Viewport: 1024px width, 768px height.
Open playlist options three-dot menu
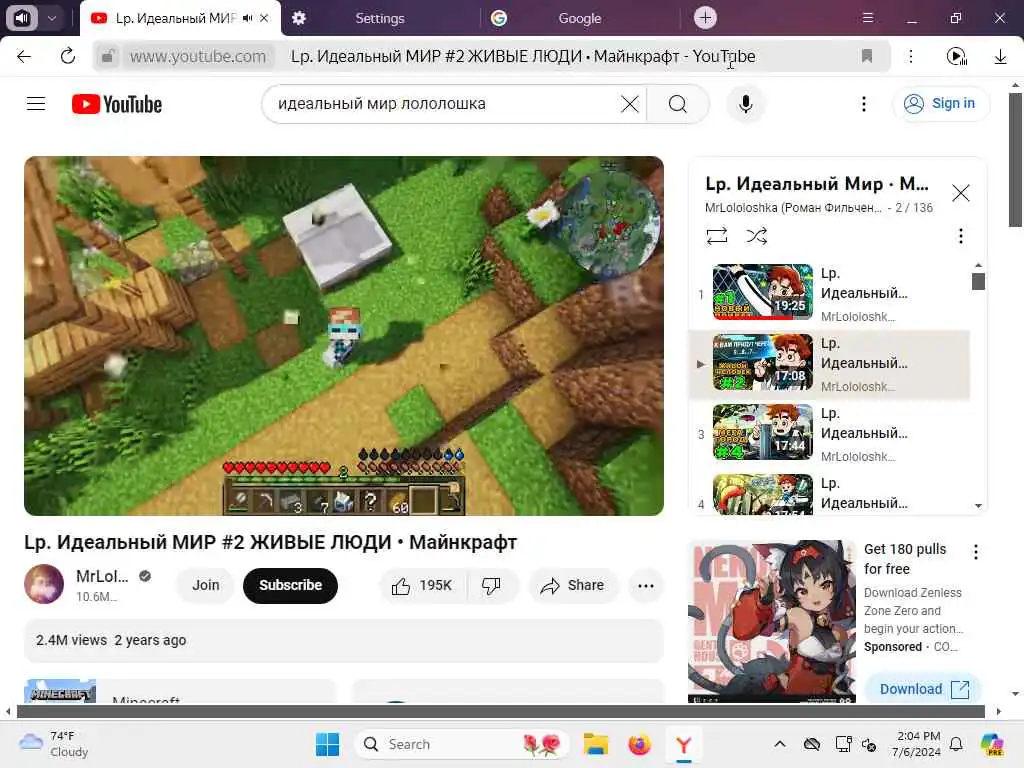[960, 236]
